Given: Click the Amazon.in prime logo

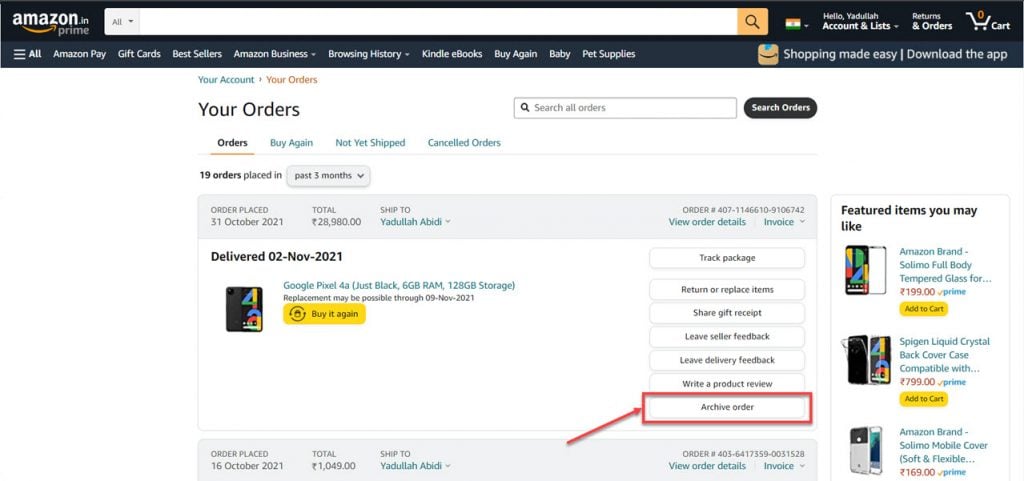Looking at the screenshot, I should [x=51, y=23].
